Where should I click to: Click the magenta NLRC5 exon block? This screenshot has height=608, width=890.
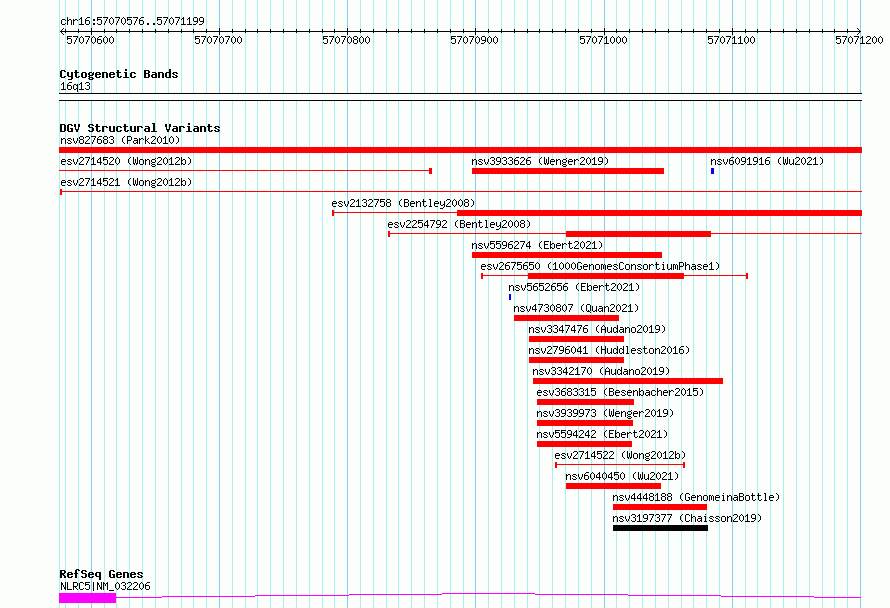click(x=87, y=598)
